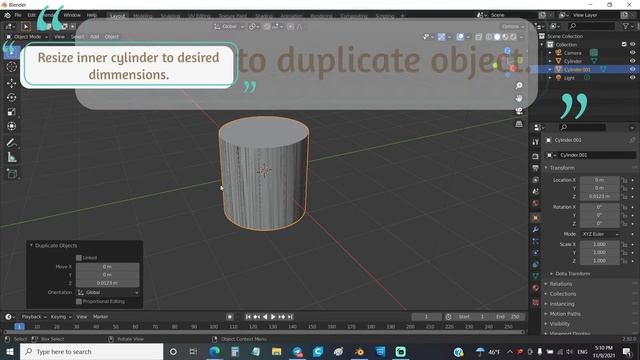Toggle Cylinder visibility eye in outliner
The image size is (640, 360).
coord(632,61)
